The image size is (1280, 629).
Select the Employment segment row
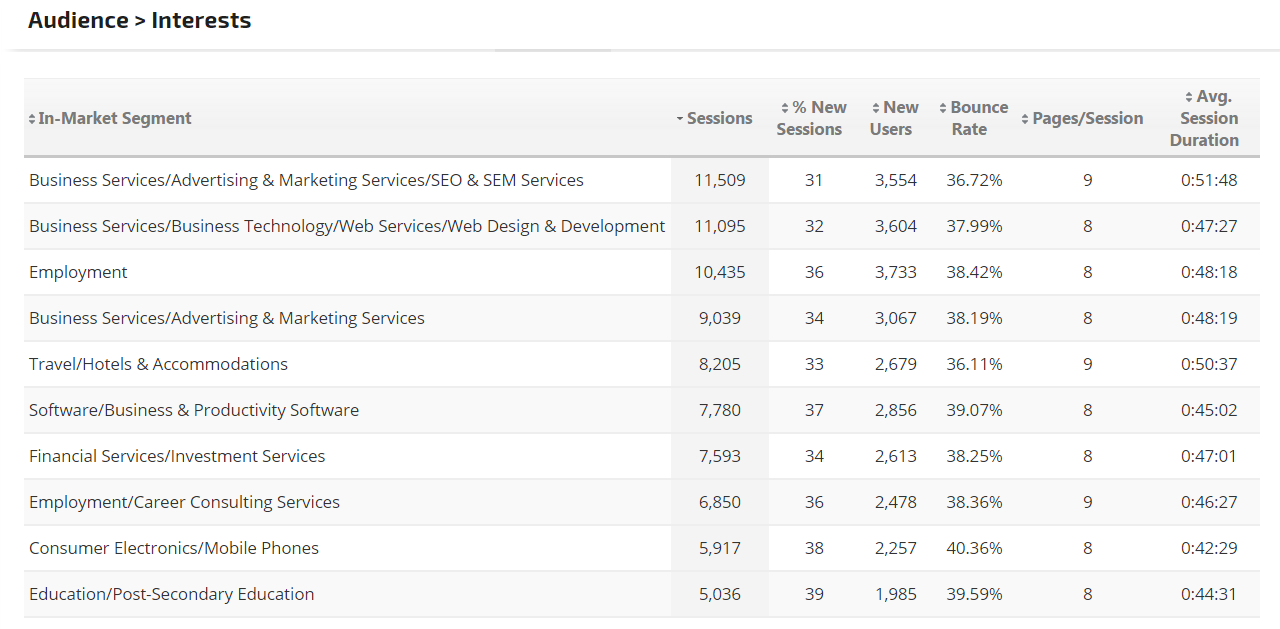[78, 272]
